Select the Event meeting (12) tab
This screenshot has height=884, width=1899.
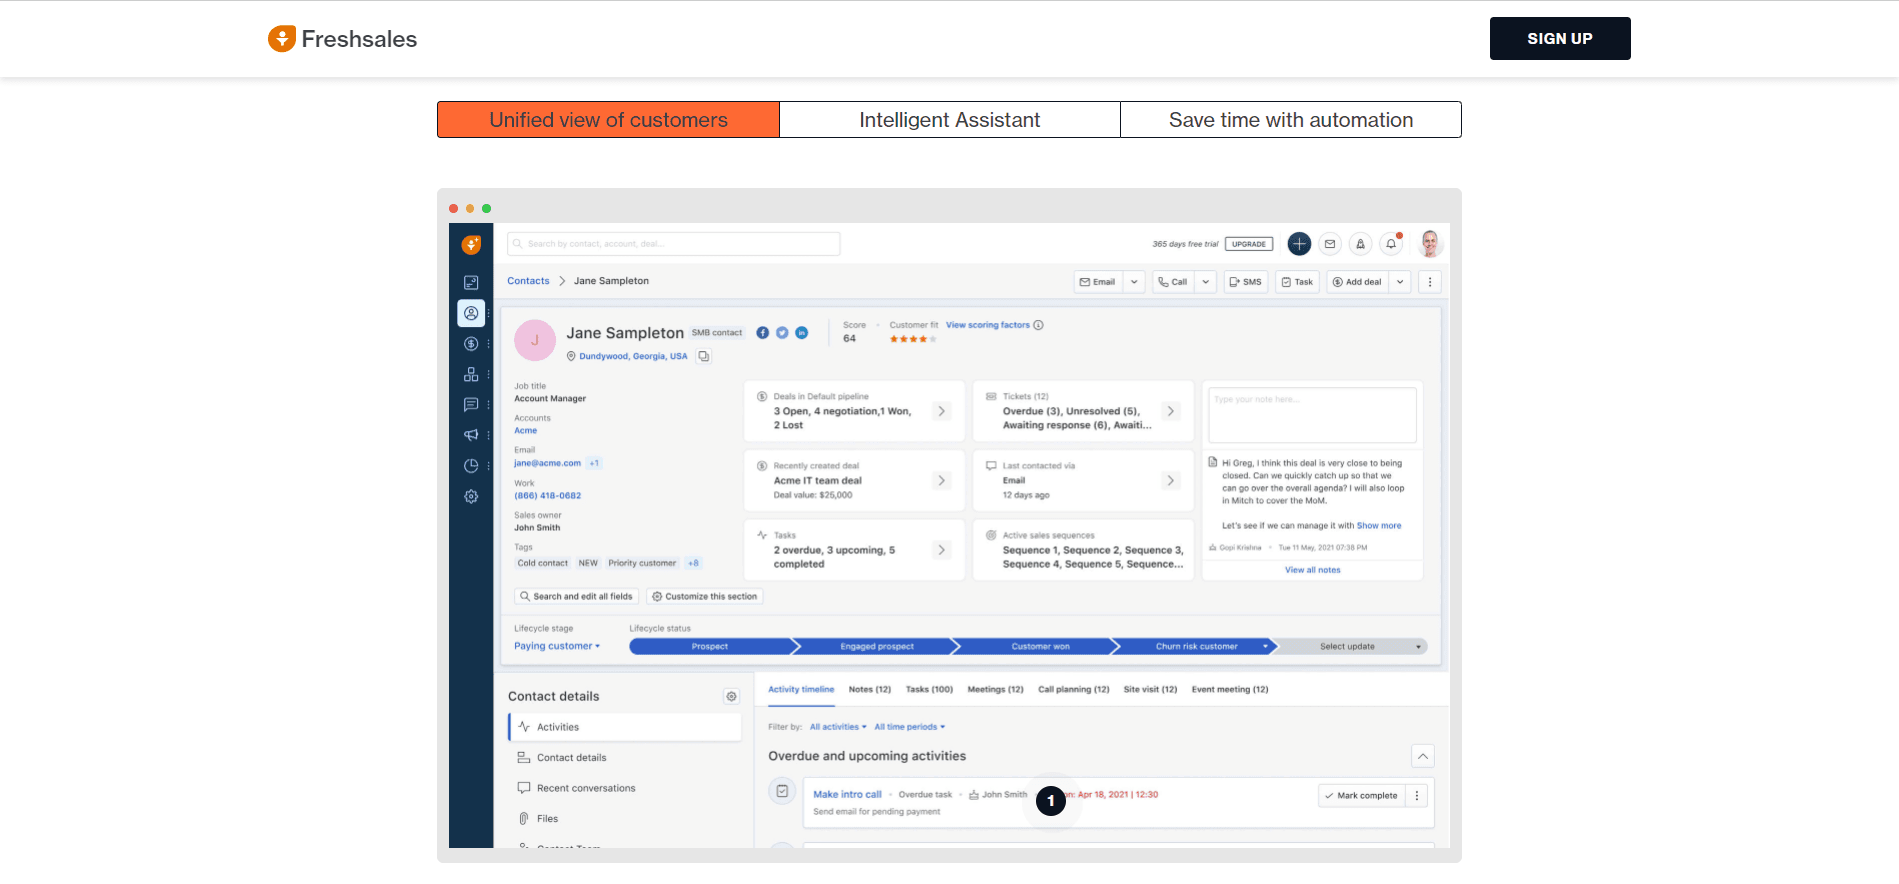[x=1230, y=690]
